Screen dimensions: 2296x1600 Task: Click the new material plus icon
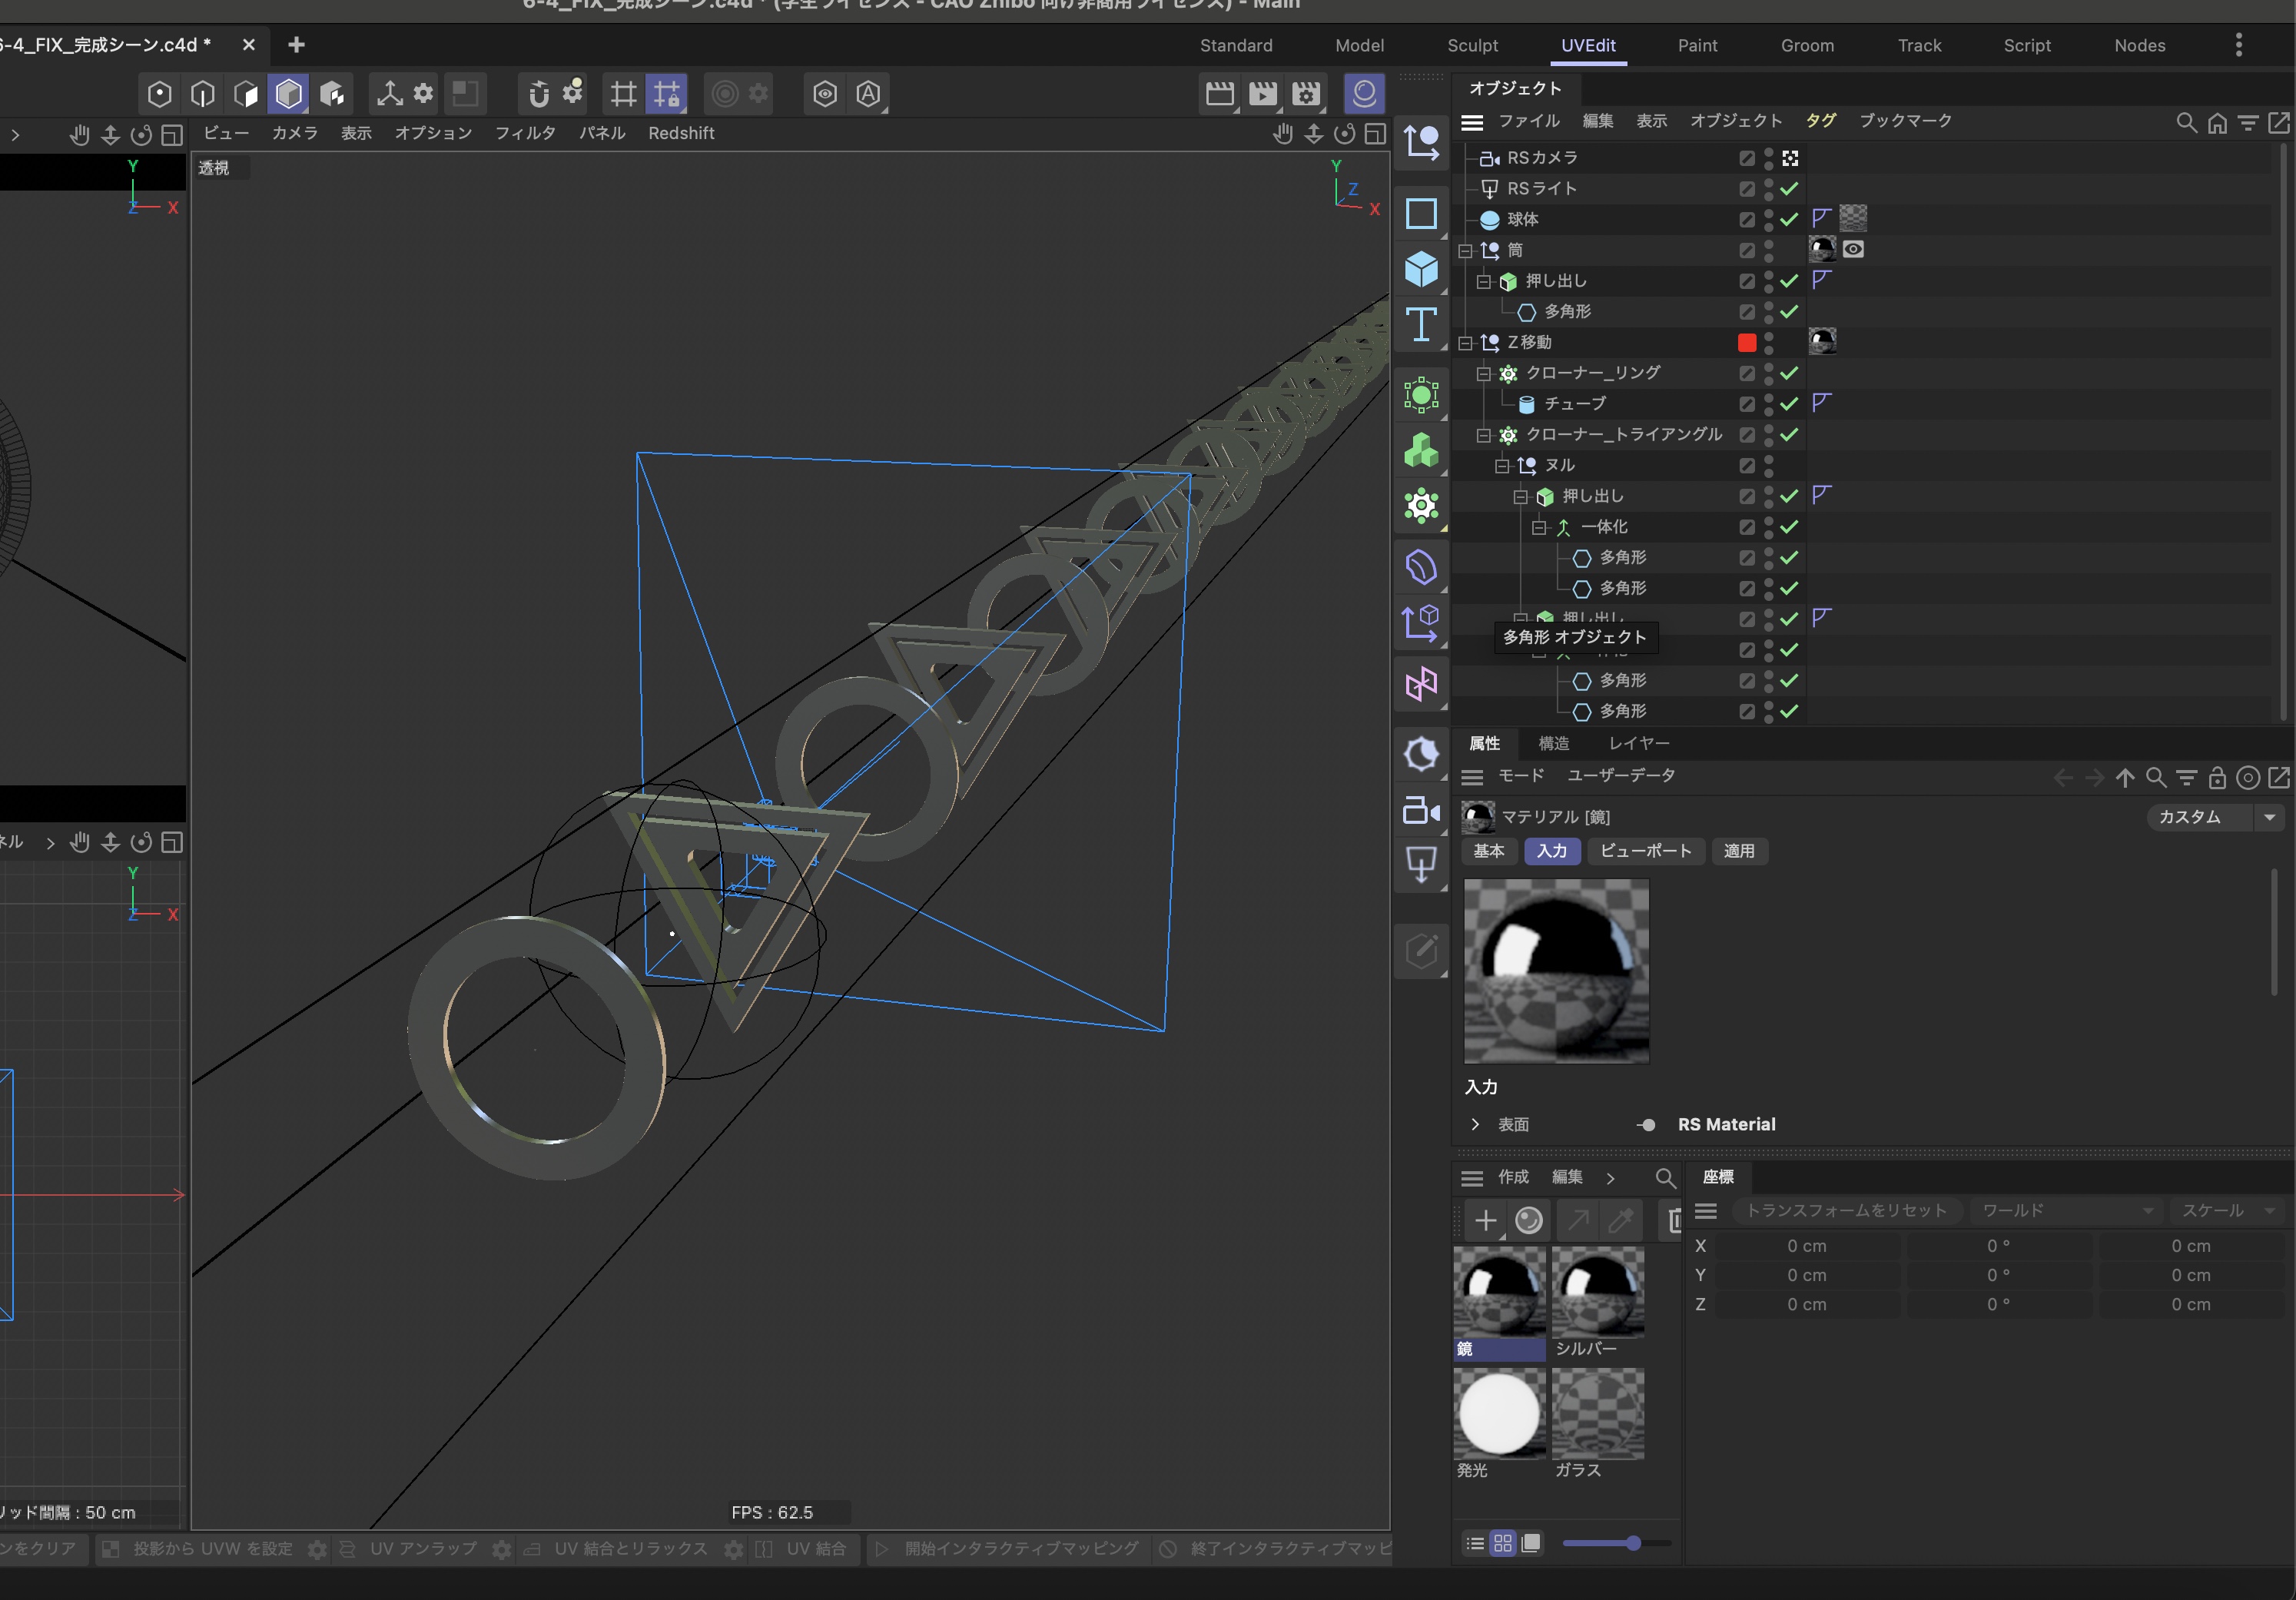[1486, 1220]
